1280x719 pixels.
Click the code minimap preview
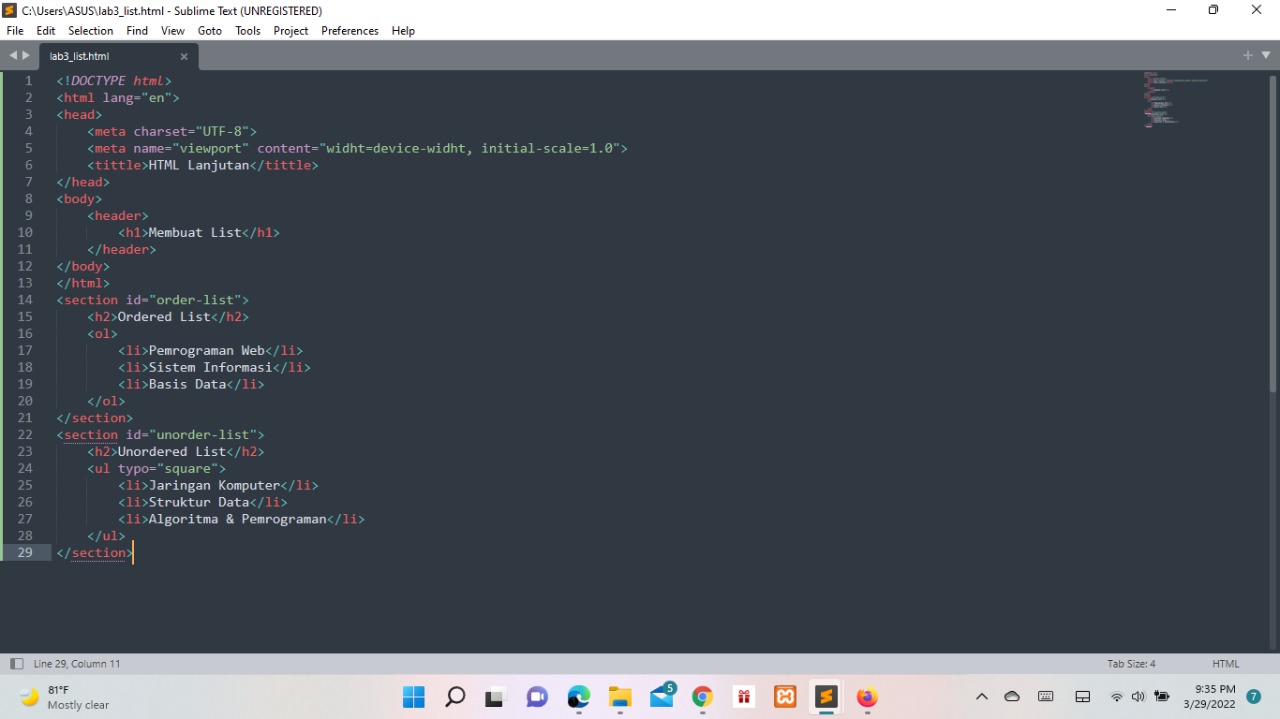point(1175,100)
